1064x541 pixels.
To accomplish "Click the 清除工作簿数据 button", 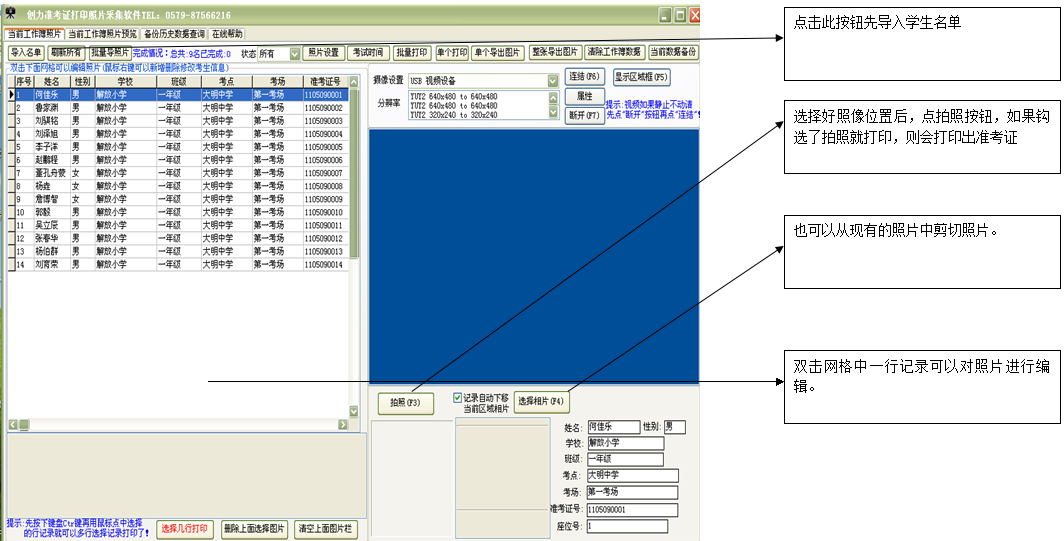I will (x=614, y=52).
